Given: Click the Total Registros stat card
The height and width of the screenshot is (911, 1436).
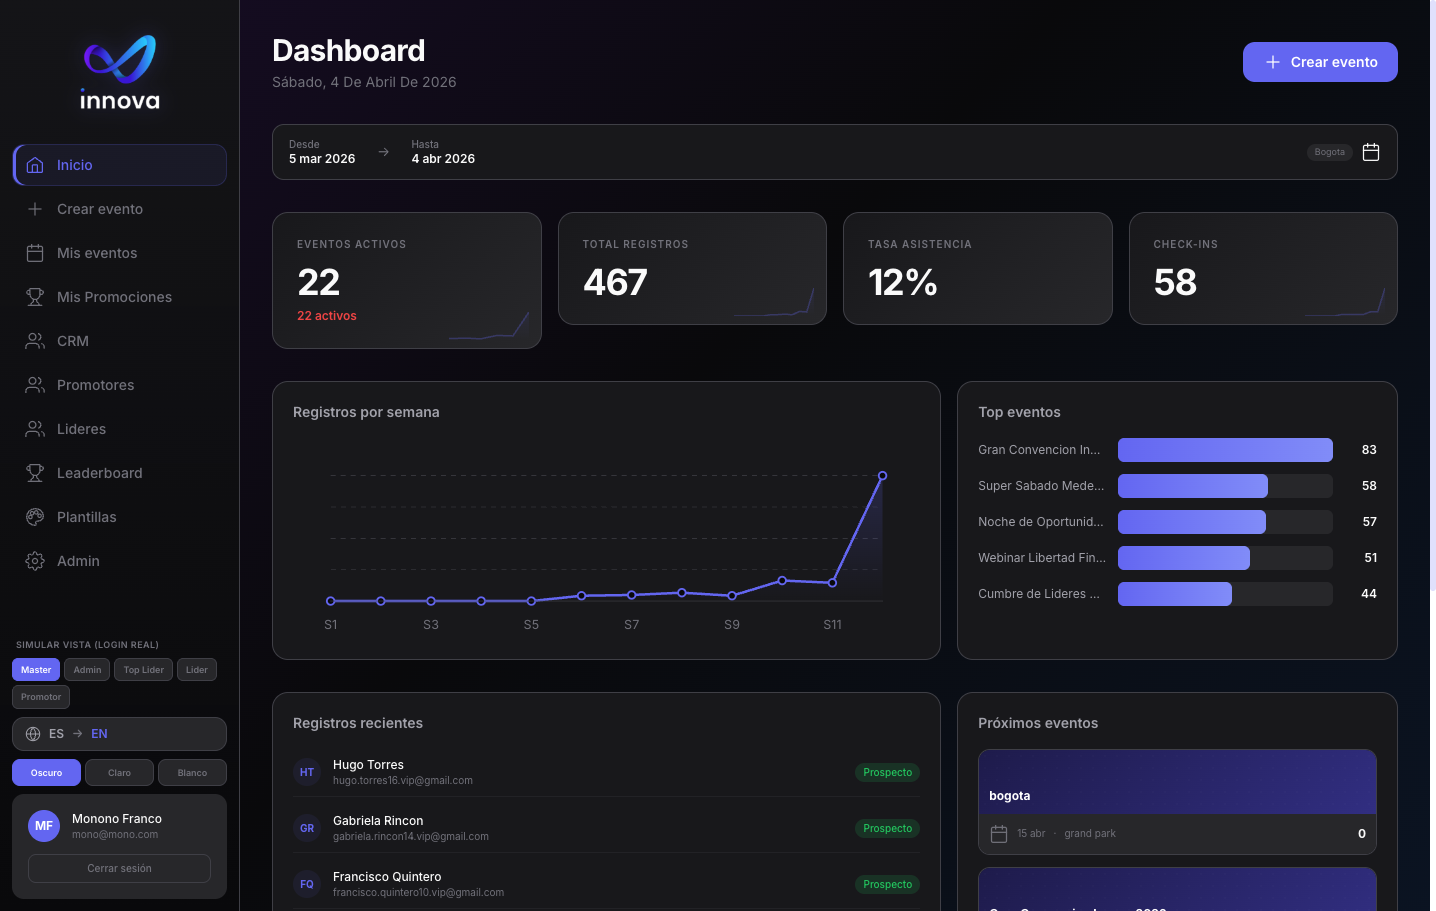Looking at the screenshot, I should point(692,268).
